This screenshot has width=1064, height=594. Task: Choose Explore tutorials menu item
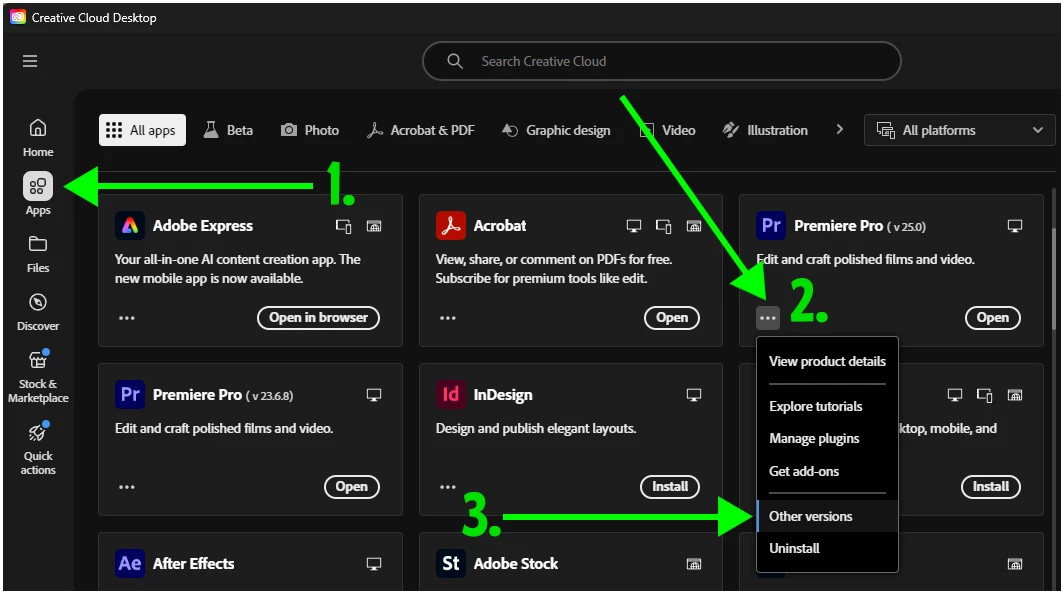click(827, 406)
